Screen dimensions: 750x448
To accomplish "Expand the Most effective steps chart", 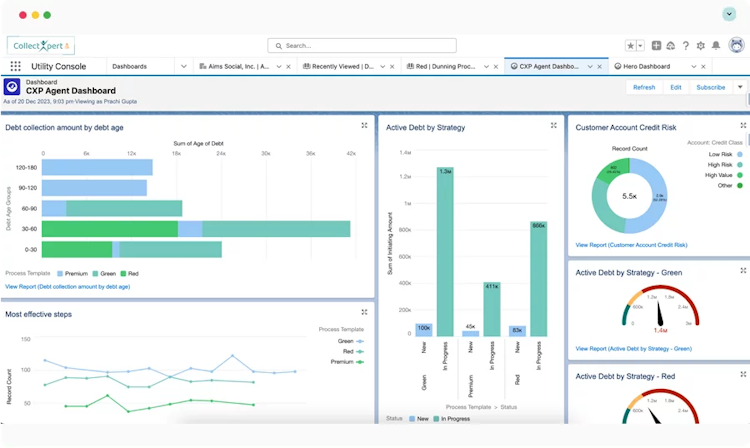I will (x=364, y=312).
